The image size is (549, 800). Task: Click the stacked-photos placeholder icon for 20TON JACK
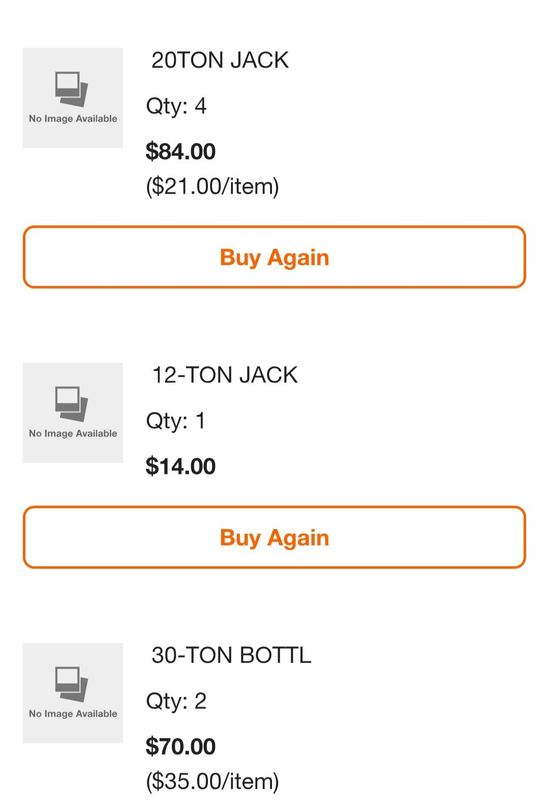click(71, 89)
